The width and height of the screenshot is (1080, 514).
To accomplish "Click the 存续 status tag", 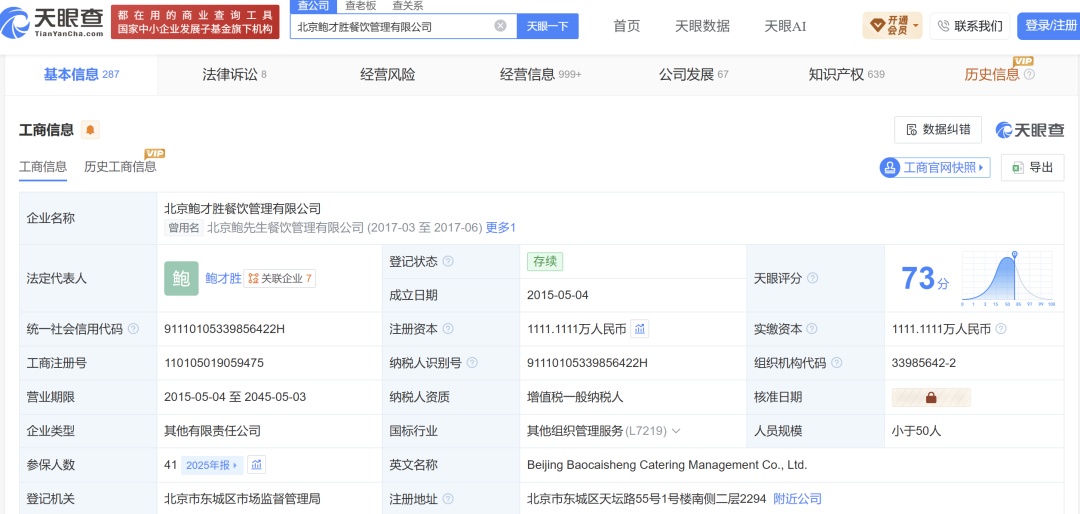I will 545,262.
